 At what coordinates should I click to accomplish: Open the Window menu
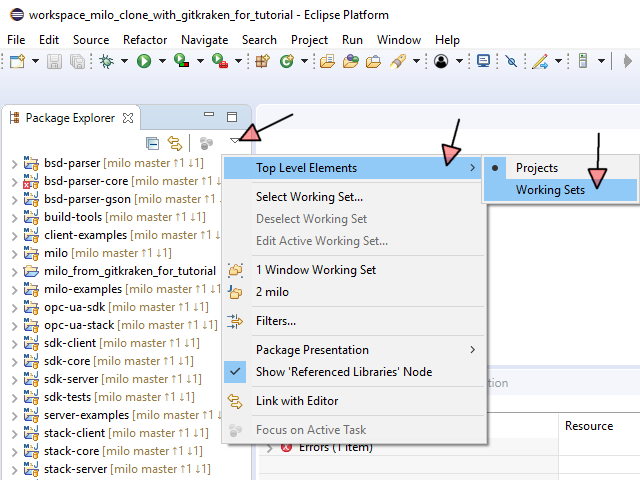click(399, 40)
